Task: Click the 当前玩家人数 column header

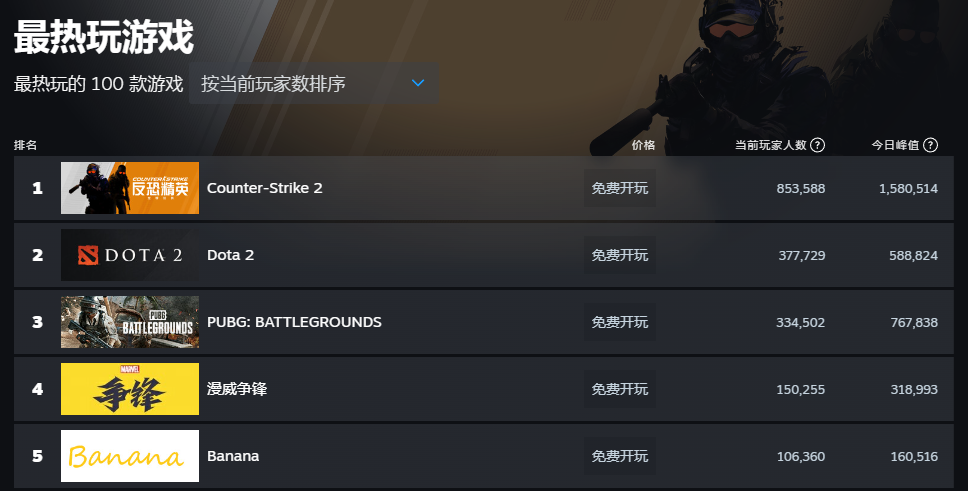Action: [770, 145]
